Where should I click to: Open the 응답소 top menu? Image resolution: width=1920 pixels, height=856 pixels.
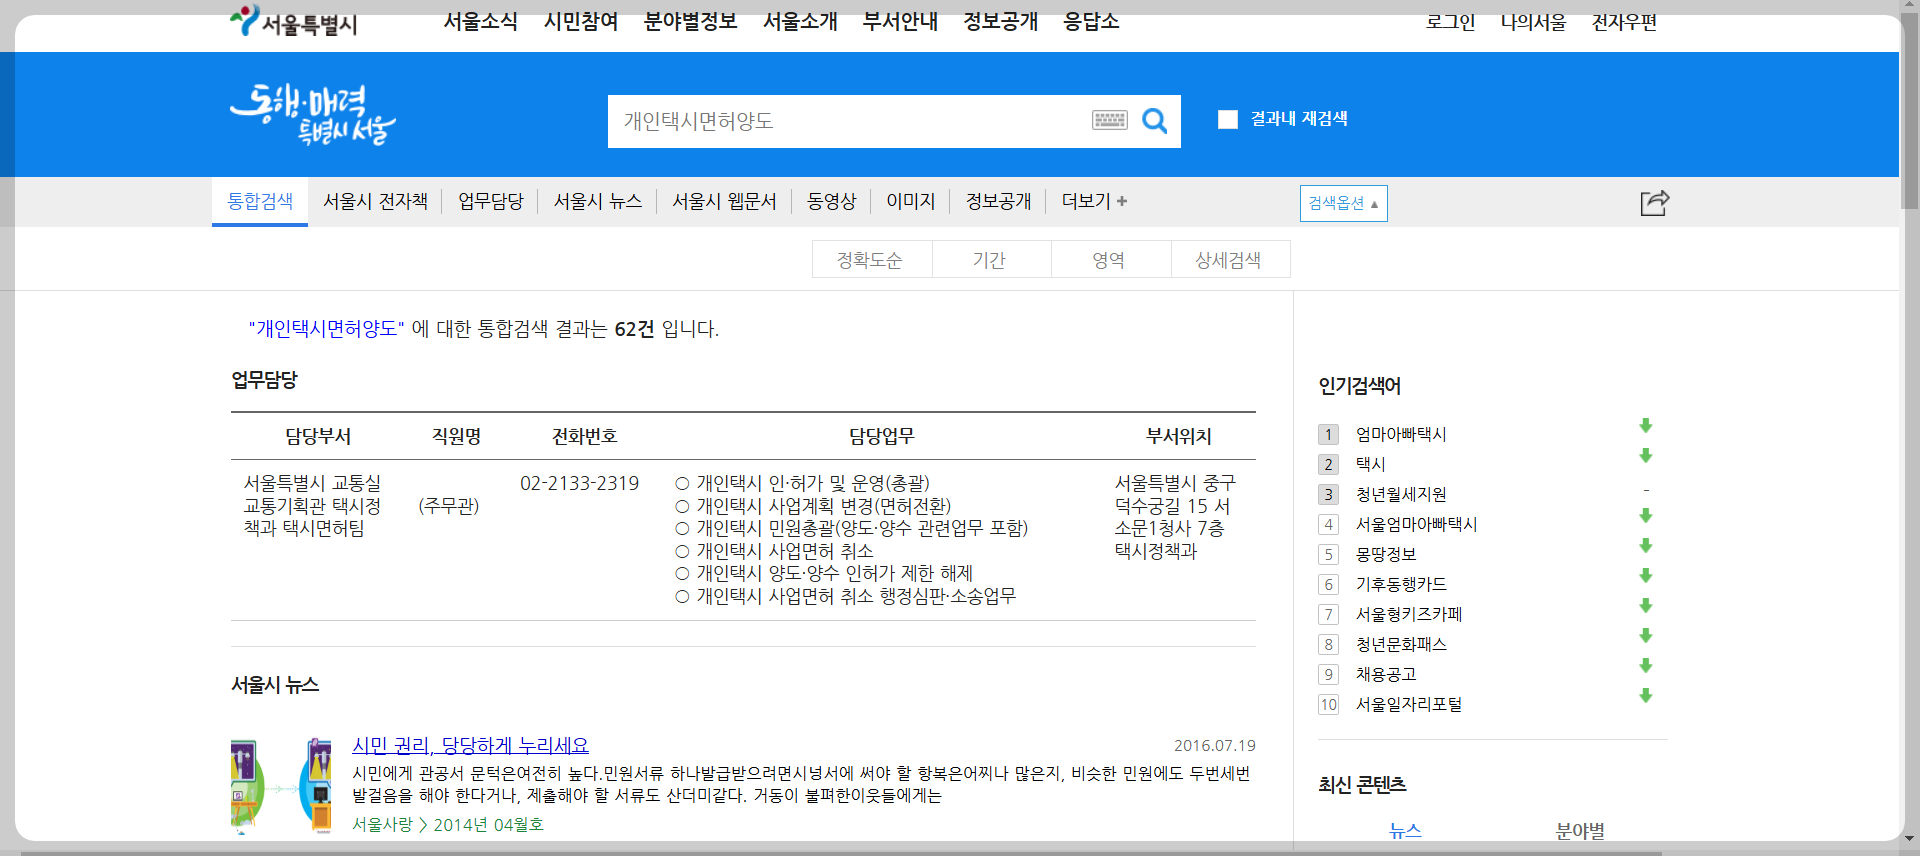pos(1092,21)
